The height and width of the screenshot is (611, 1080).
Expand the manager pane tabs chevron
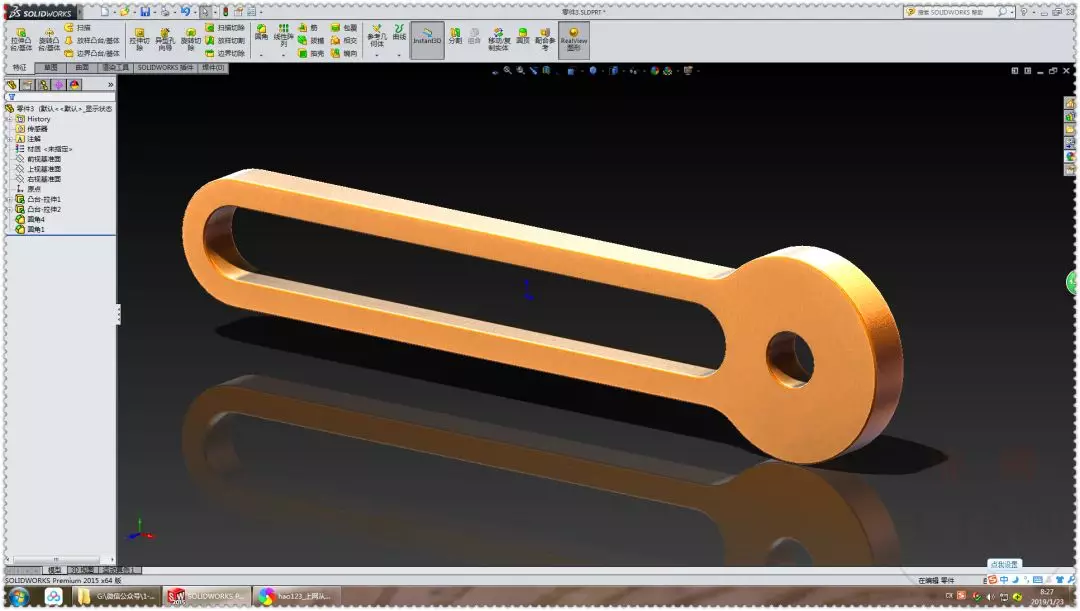point(110,85)
